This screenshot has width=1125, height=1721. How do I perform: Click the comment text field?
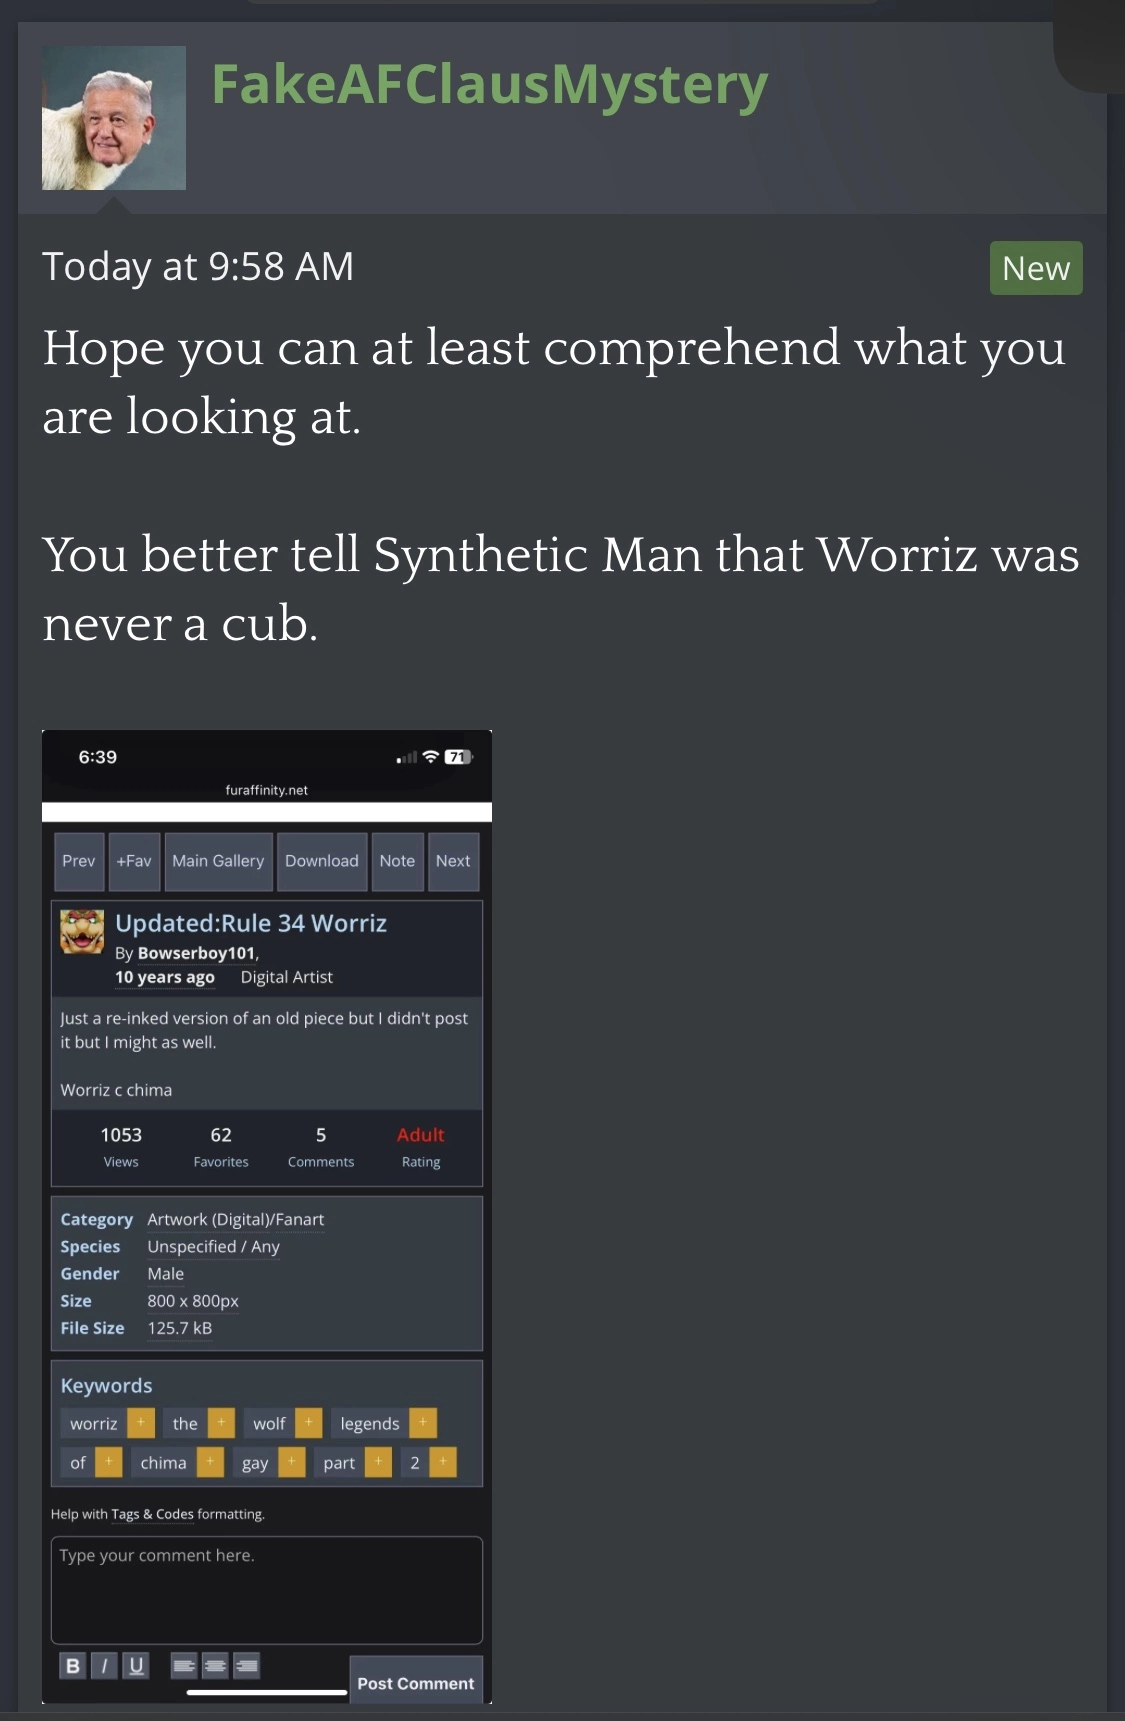pyautogui.click(x=267, y=1590)
